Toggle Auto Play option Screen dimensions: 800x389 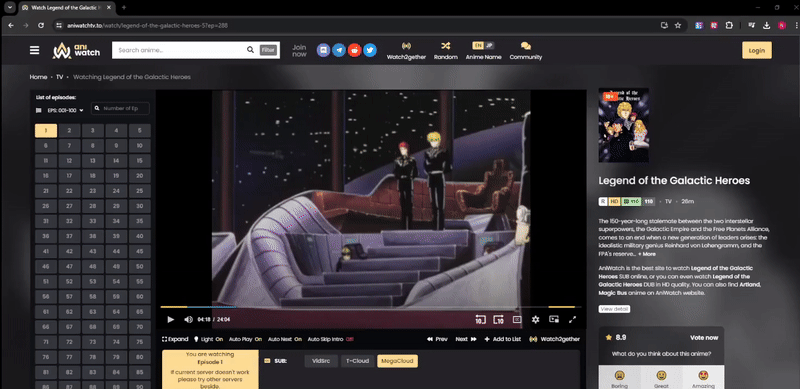[x=245, y=339]
